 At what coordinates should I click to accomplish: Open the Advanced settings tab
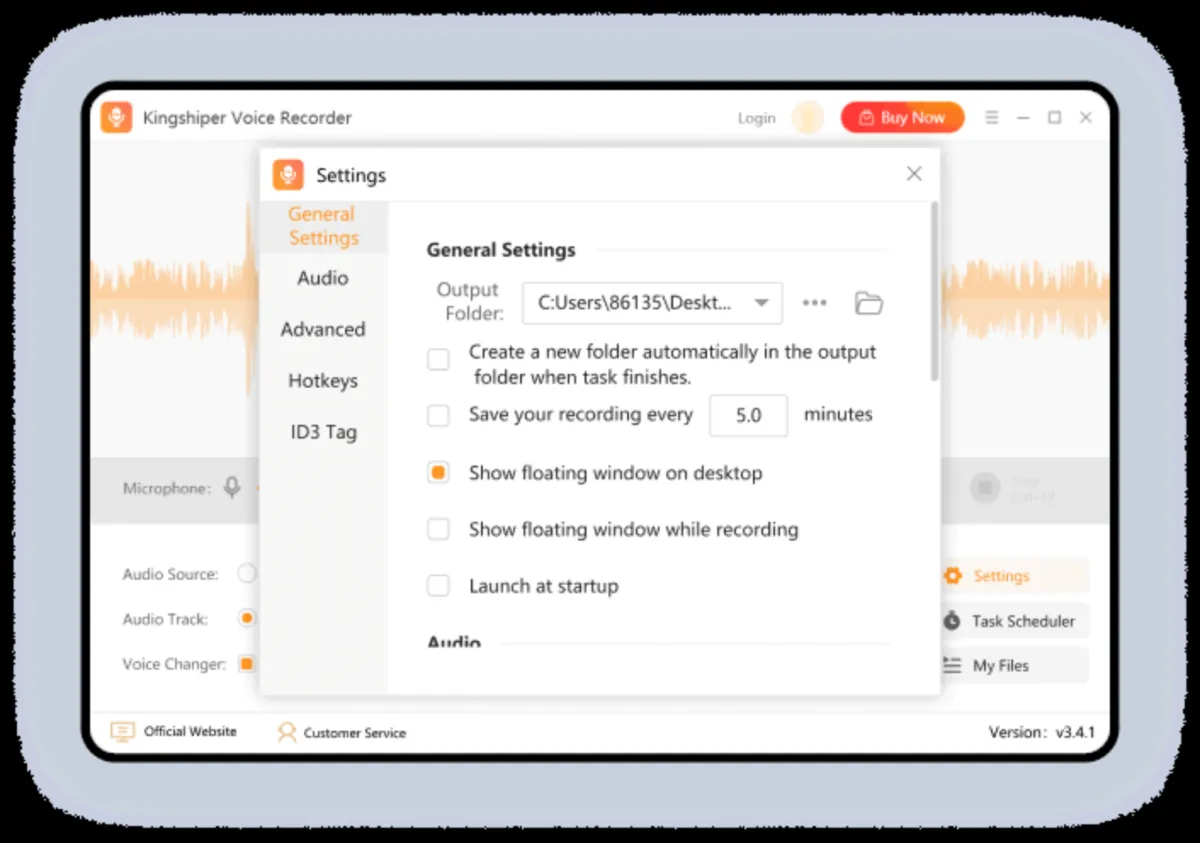point(323,329)
